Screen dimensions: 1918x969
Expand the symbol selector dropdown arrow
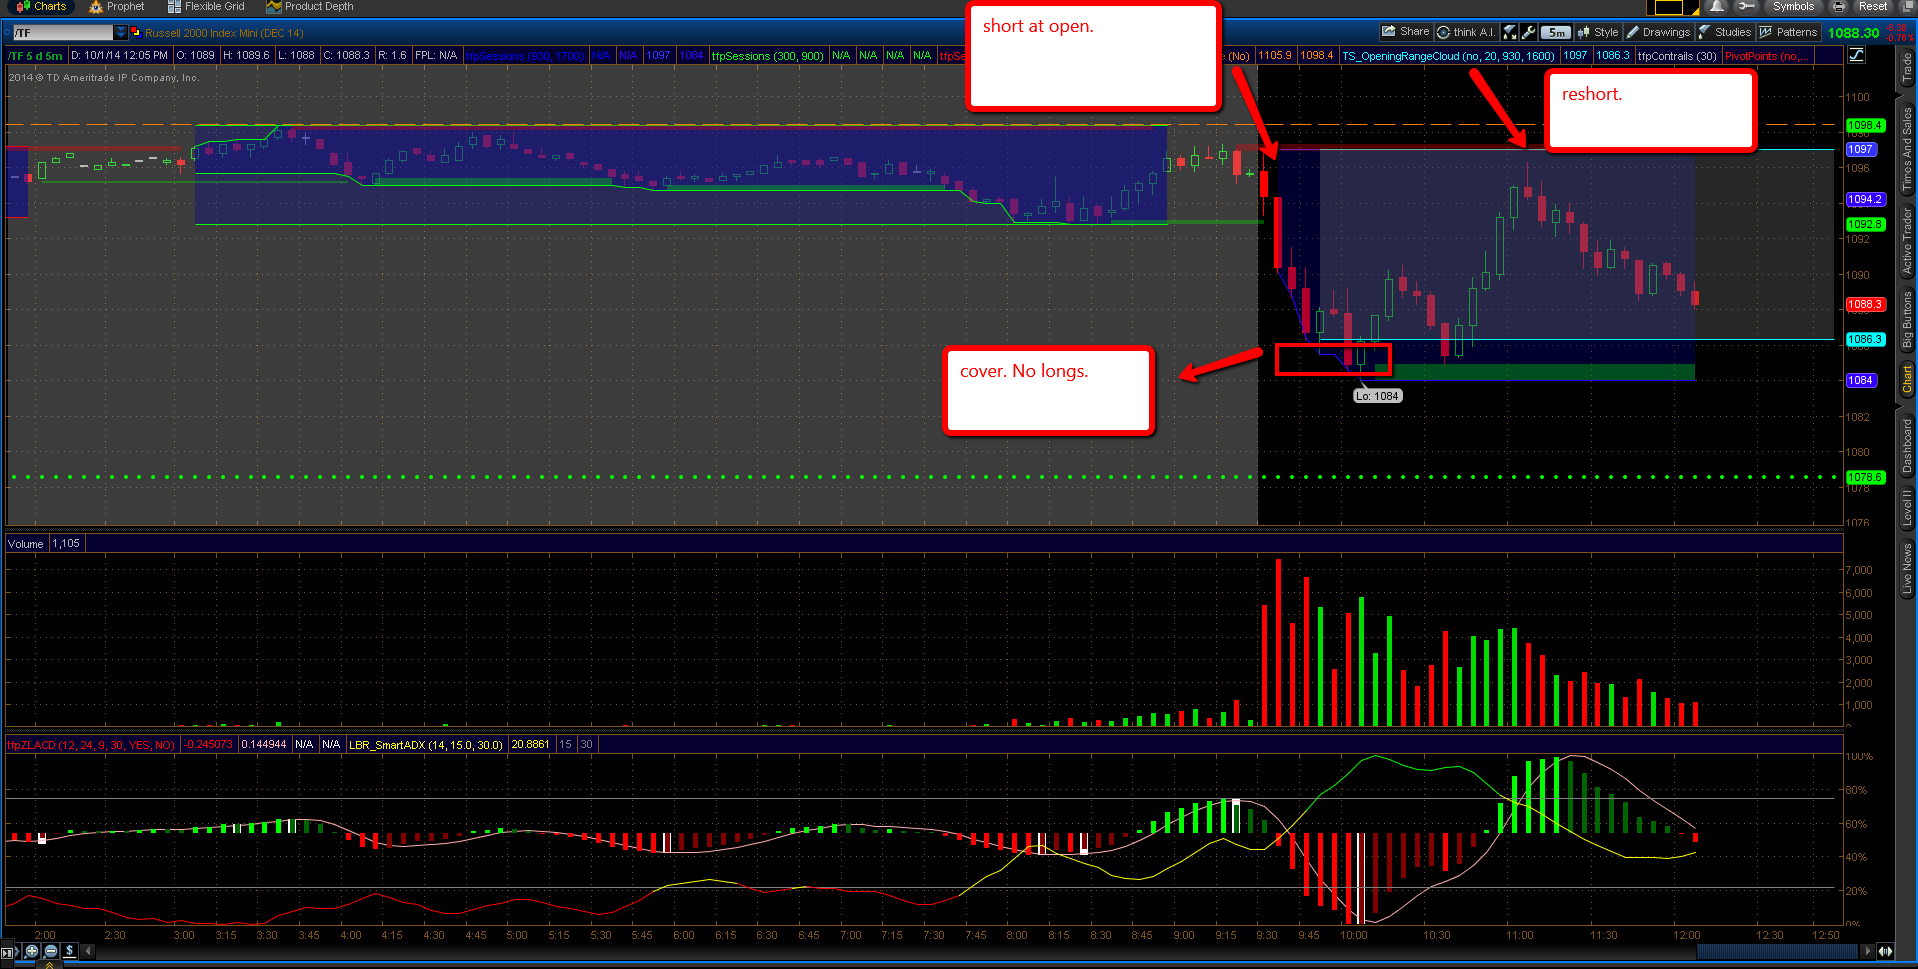pyautogui.click(x=121, y=33)
